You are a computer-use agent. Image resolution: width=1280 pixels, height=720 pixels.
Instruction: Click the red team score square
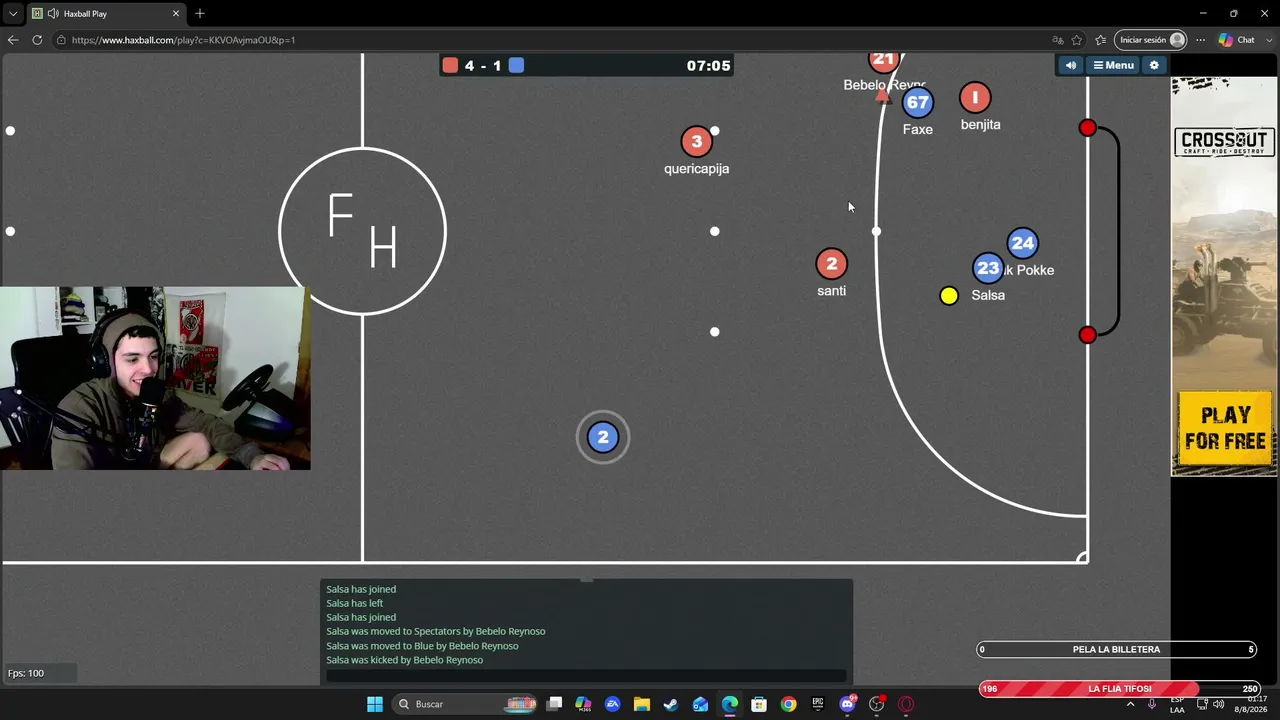[x=450, y=65]
